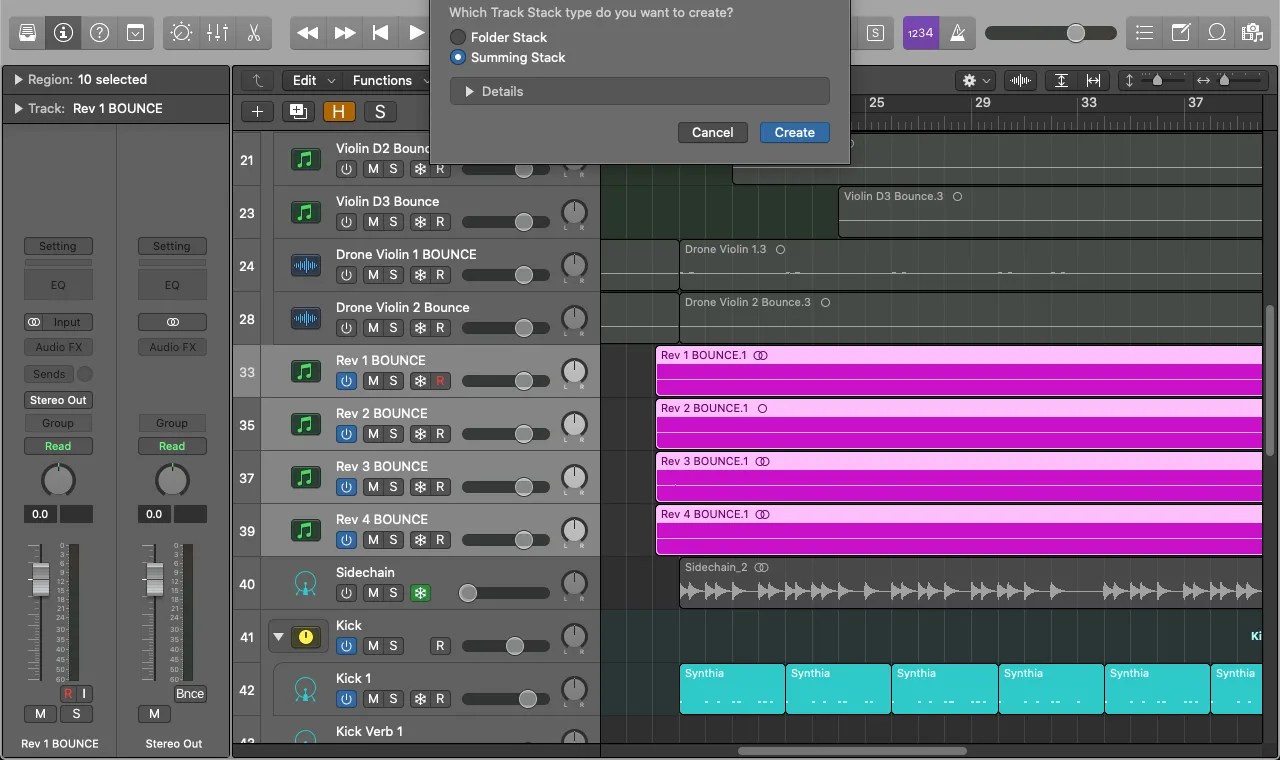Image resolution: width=1280 pixels, height=760 pixels.
Task: Expand the Details disclosure triangle
Action: pyautogui.click(x=469, y=91)
